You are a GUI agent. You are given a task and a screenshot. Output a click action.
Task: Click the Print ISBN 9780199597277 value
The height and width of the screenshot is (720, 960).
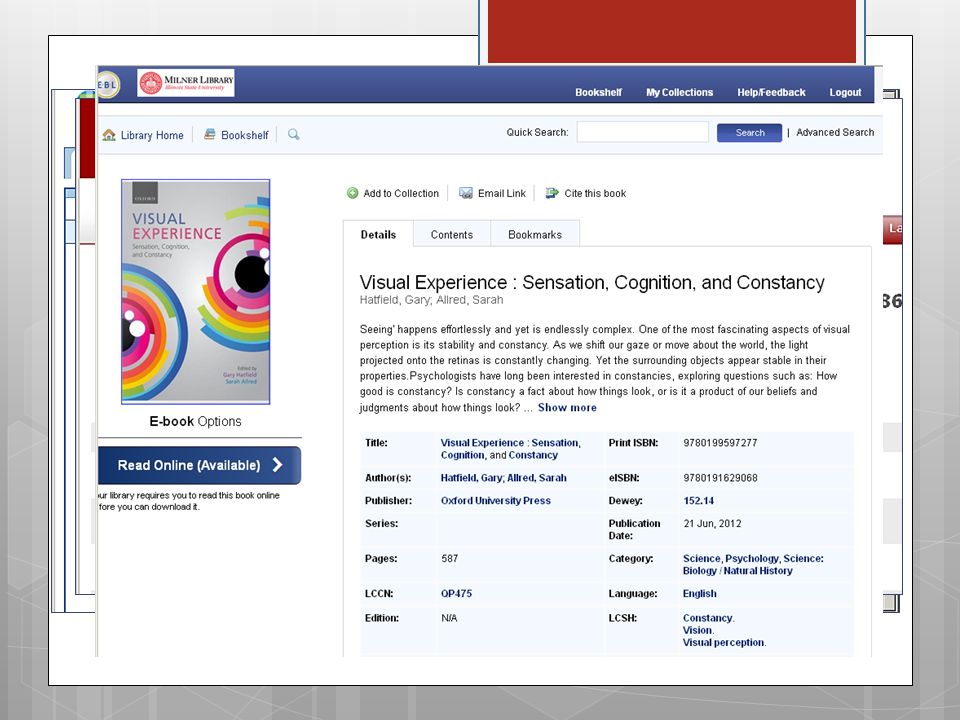coord(720,443)
